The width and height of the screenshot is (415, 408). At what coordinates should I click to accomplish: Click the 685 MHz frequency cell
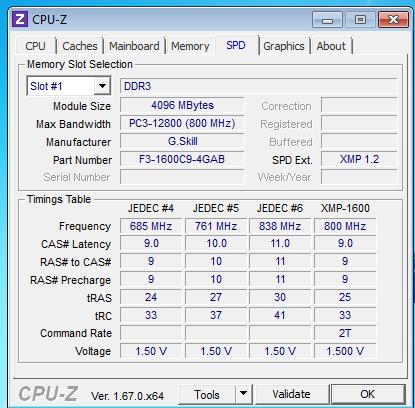tap(151, 226)
